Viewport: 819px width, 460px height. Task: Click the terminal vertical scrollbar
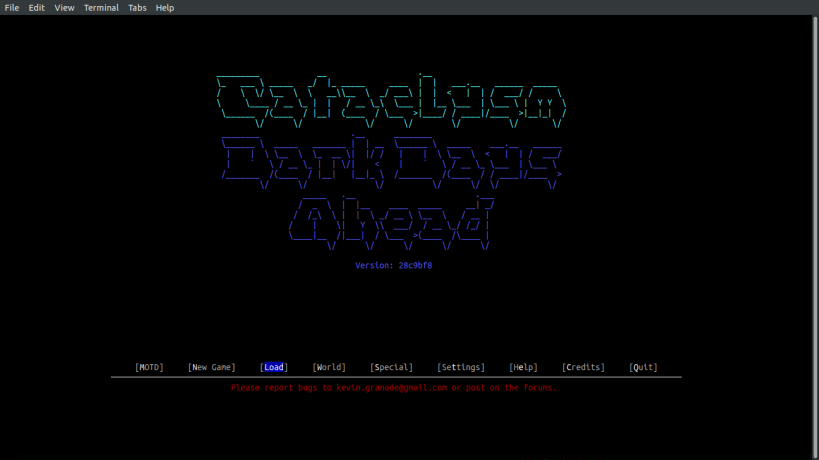[x=815, y=238]
